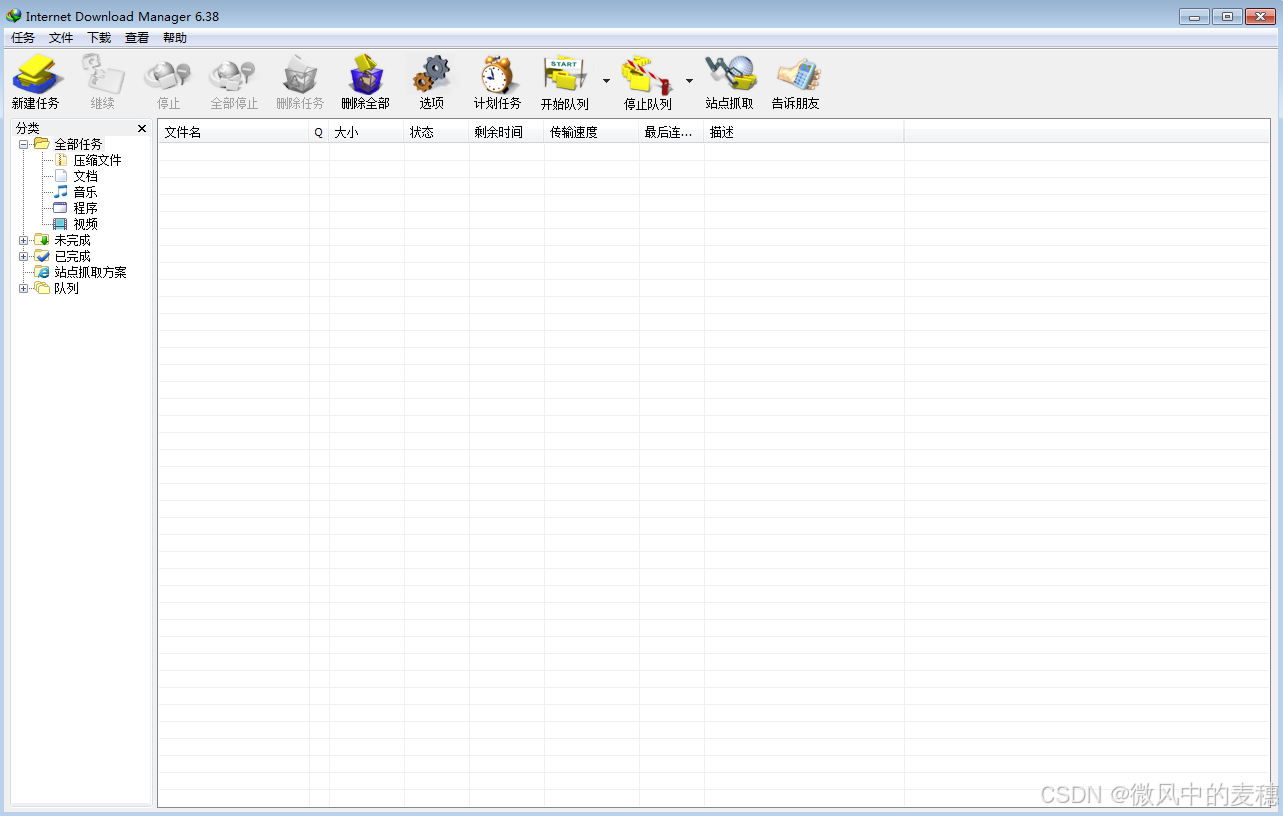This screenshot has height=816, width=1283.
Task: Click the 全部停止 stop all icon
Action: [233, 75]
